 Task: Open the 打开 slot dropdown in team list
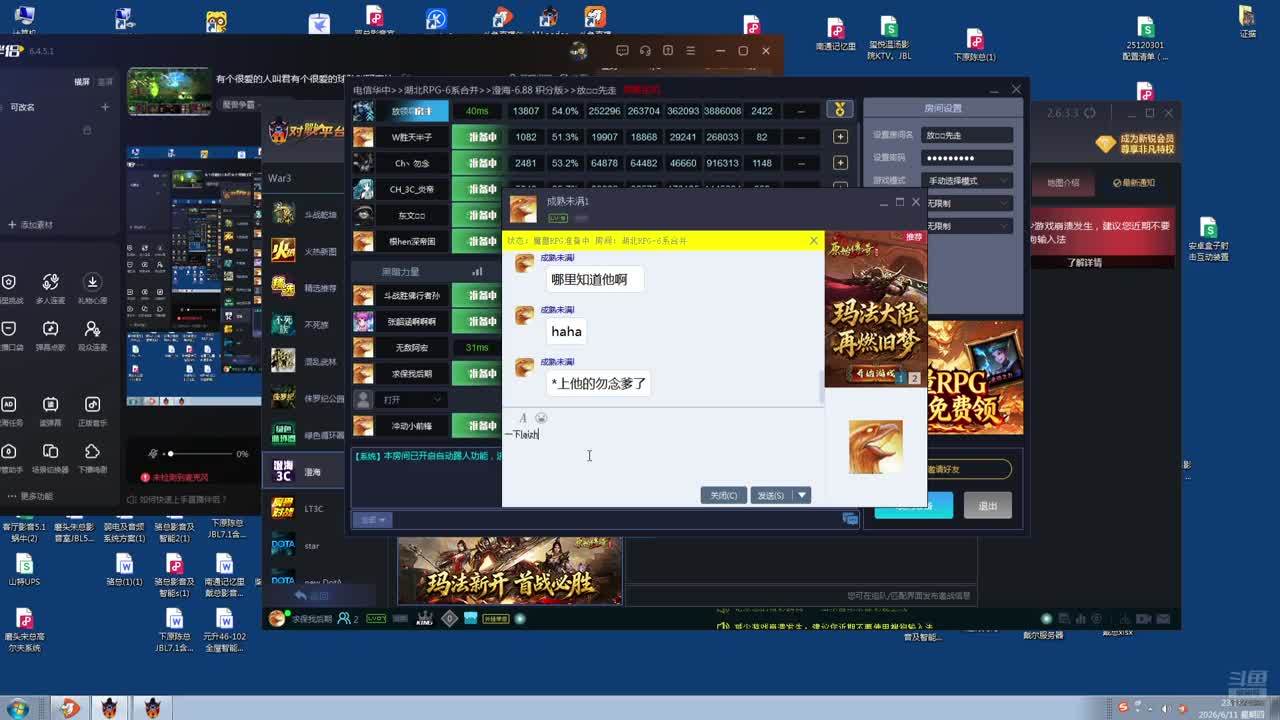(412, 399)
